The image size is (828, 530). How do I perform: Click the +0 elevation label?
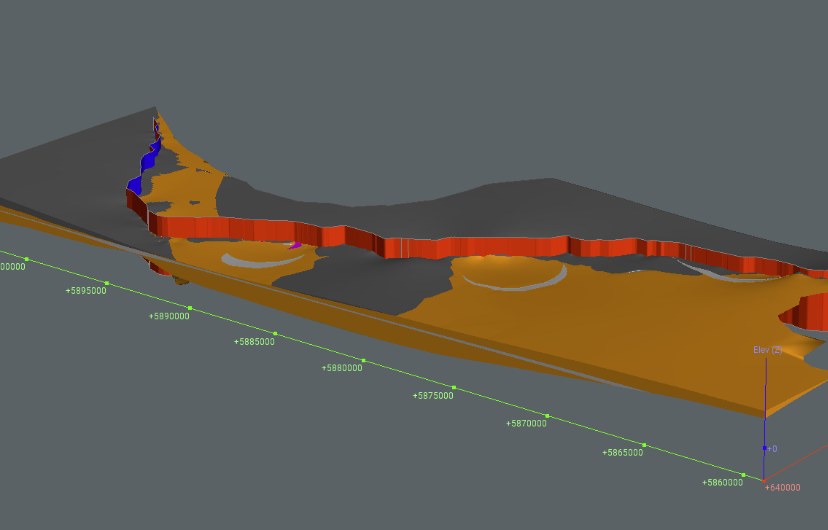tap(772, 449)
